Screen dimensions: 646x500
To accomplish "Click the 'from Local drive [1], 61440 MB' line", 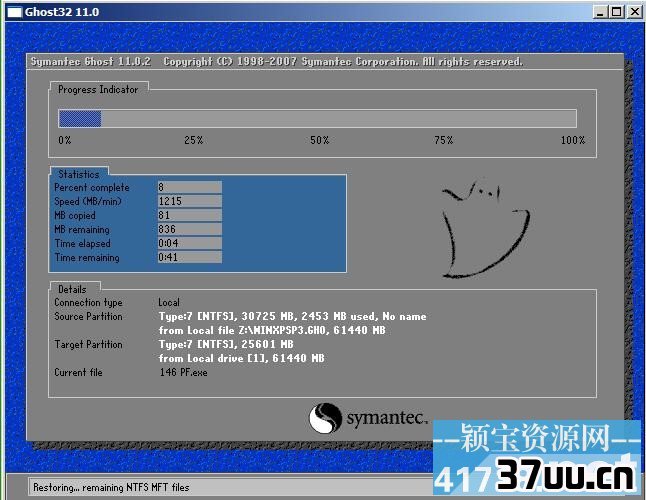I will pos(241,358).
